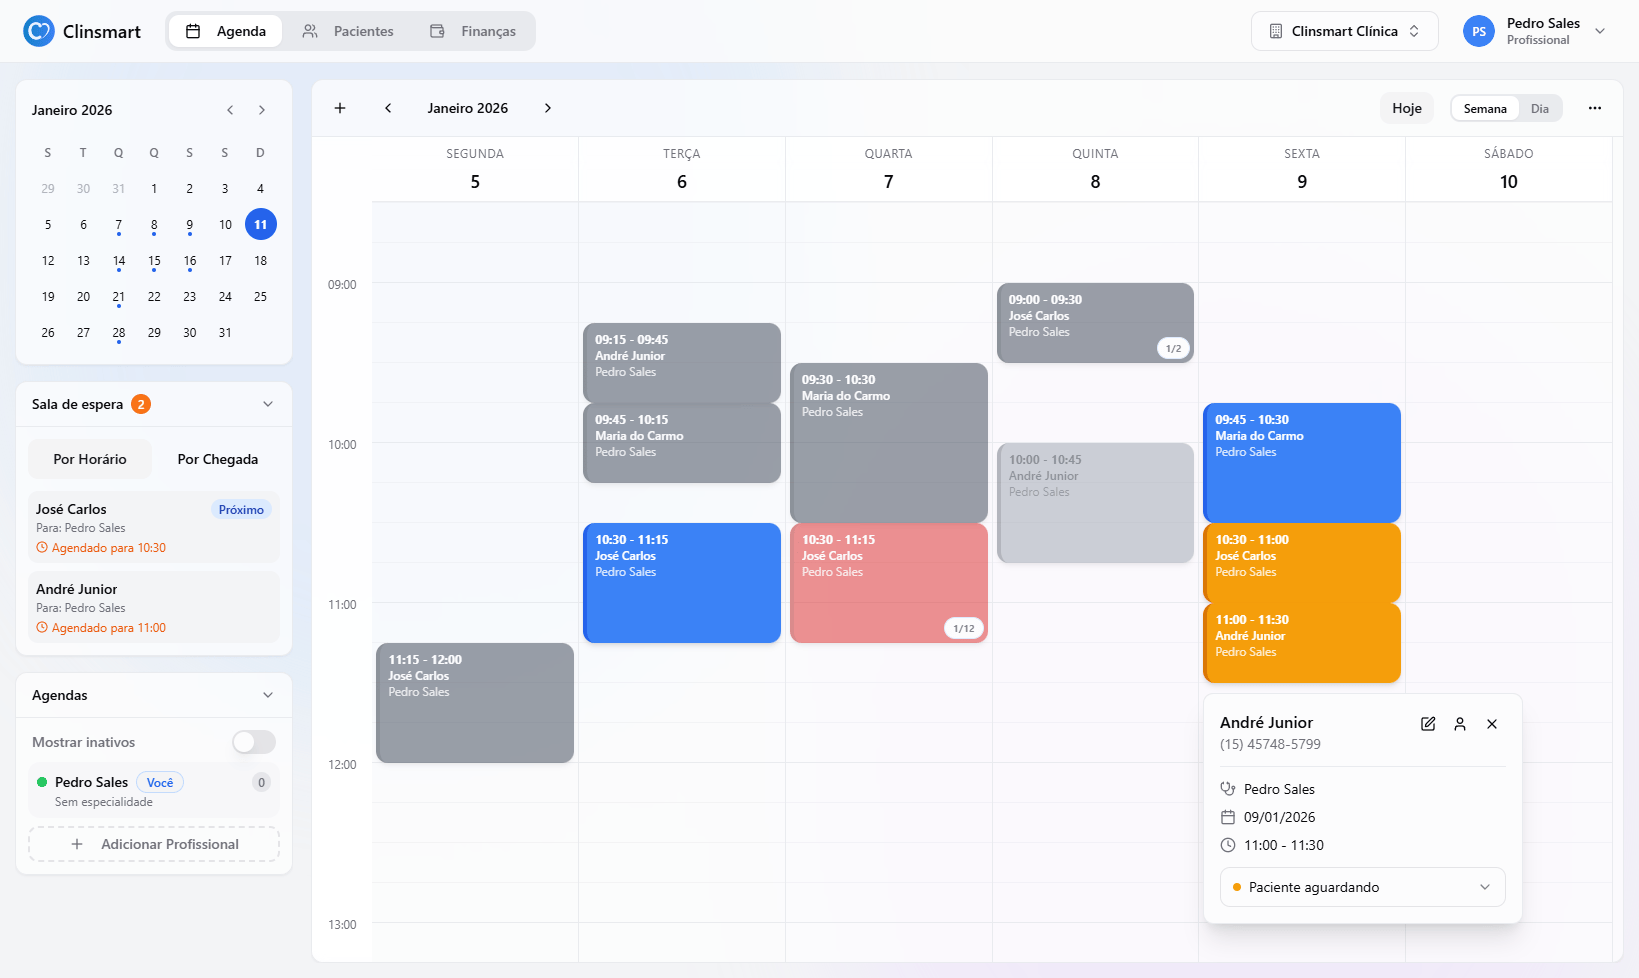Select day 28 in the mini calendar
The height and width of the screenshot is (978, 1639).
pyautogui.click(x=119, y=333)
